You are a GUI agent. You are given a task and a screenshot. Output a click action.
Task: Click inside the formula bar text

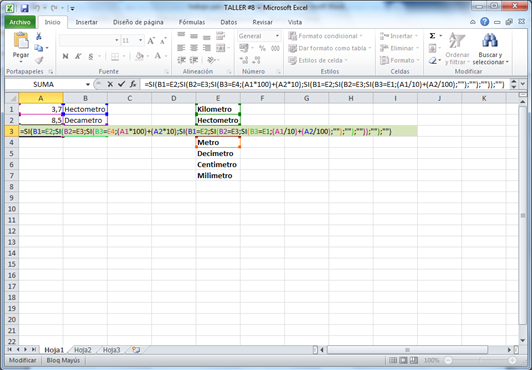(x=324, y=84)
